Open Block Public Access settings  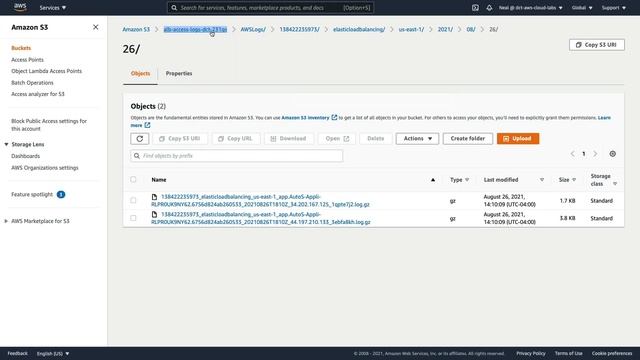point(49,125)
